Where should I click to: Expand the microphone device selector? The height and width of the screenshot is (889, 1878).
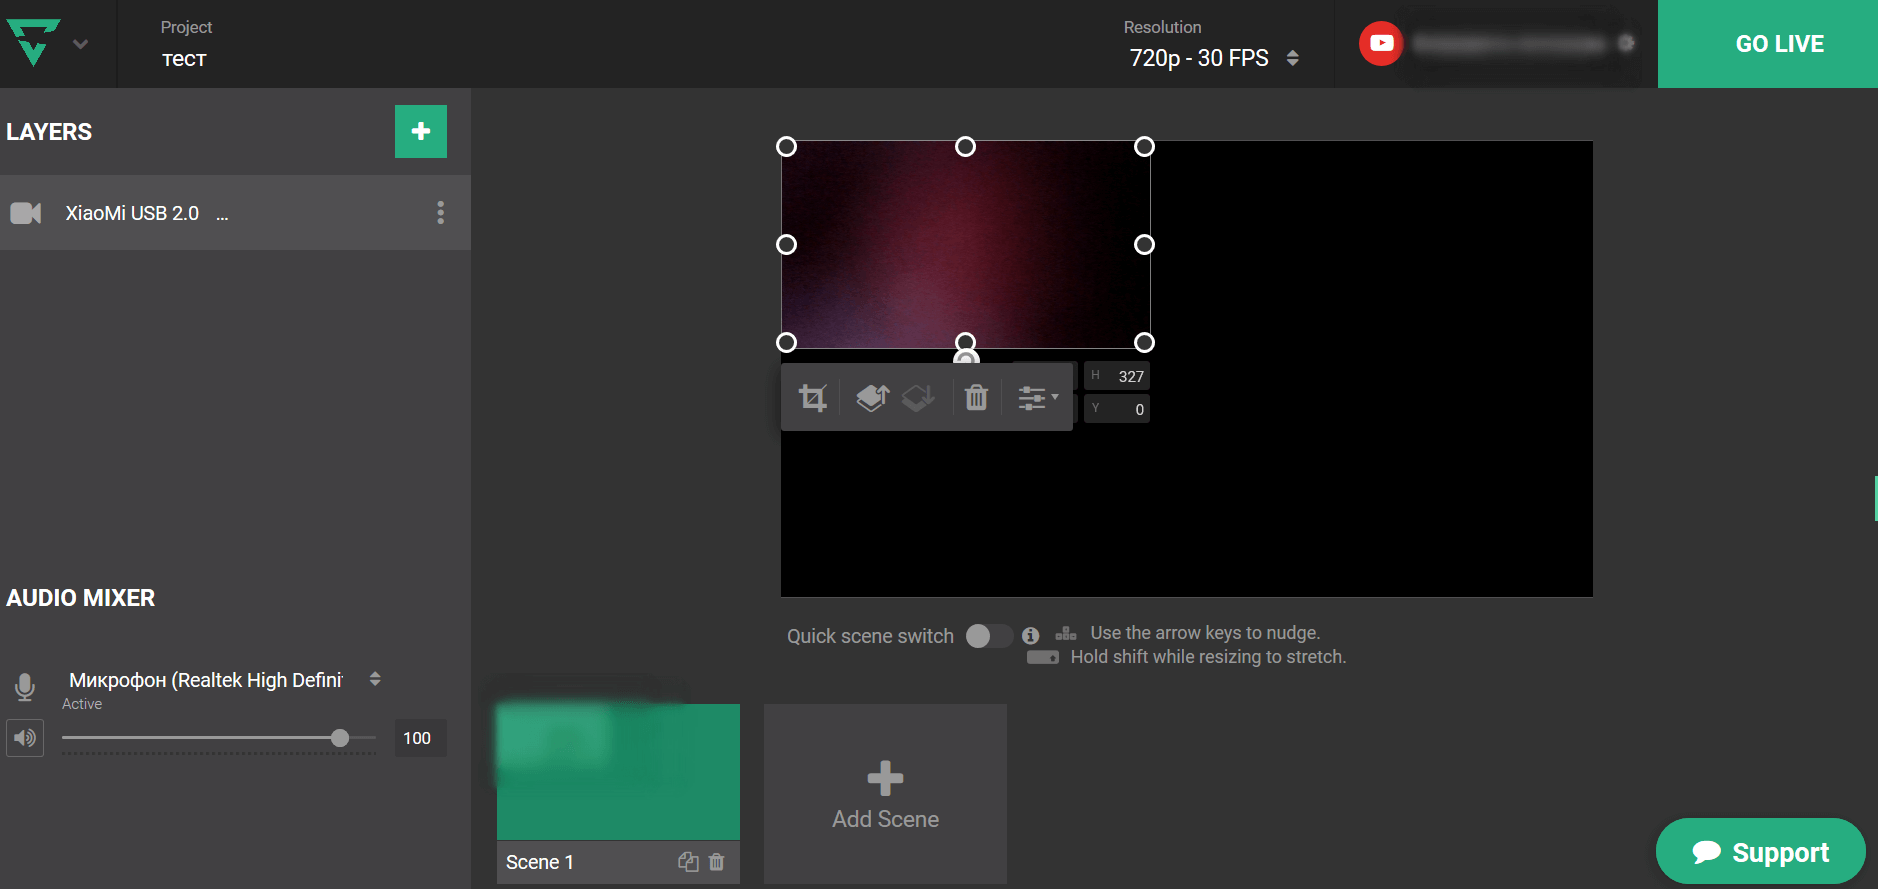pyautogui.click(x=375, y=679)
